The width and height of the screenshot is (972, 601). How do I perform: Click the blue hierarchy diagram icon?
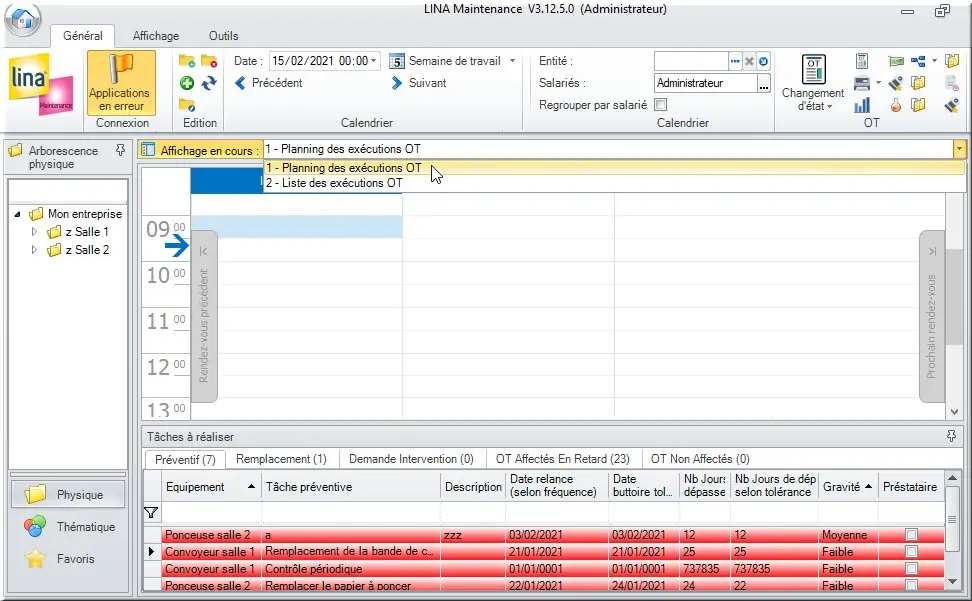[918, 61]
